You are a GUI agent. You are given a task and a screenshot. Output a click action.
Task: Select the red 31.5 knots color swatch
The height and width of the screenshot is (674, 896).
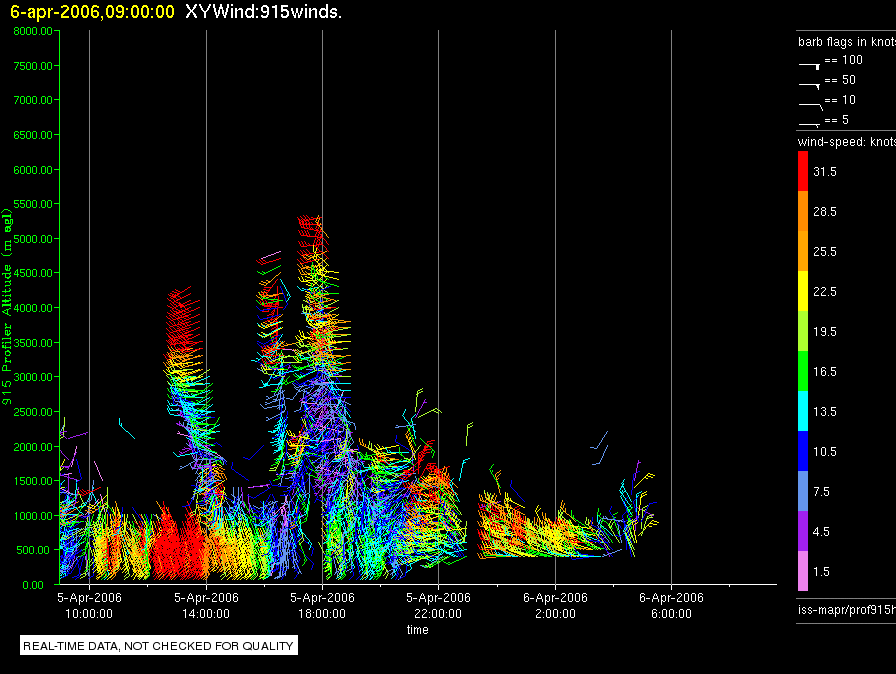coord(802,172)
